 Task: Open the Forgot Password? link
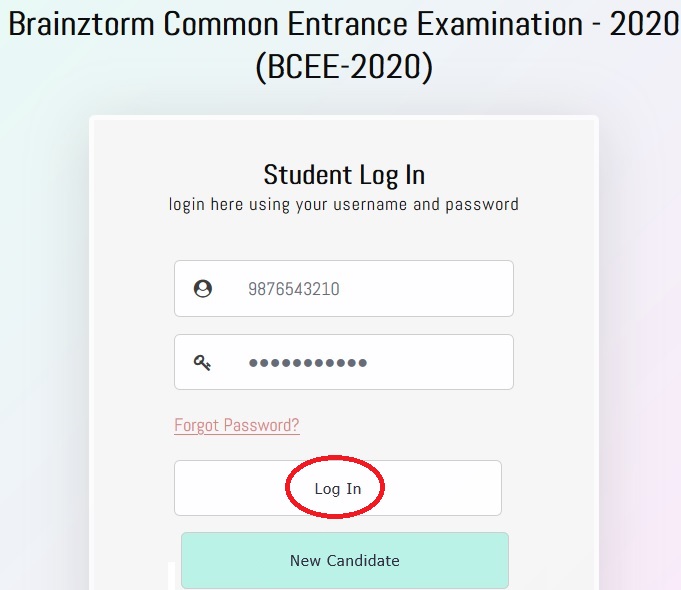click(237, 425)
